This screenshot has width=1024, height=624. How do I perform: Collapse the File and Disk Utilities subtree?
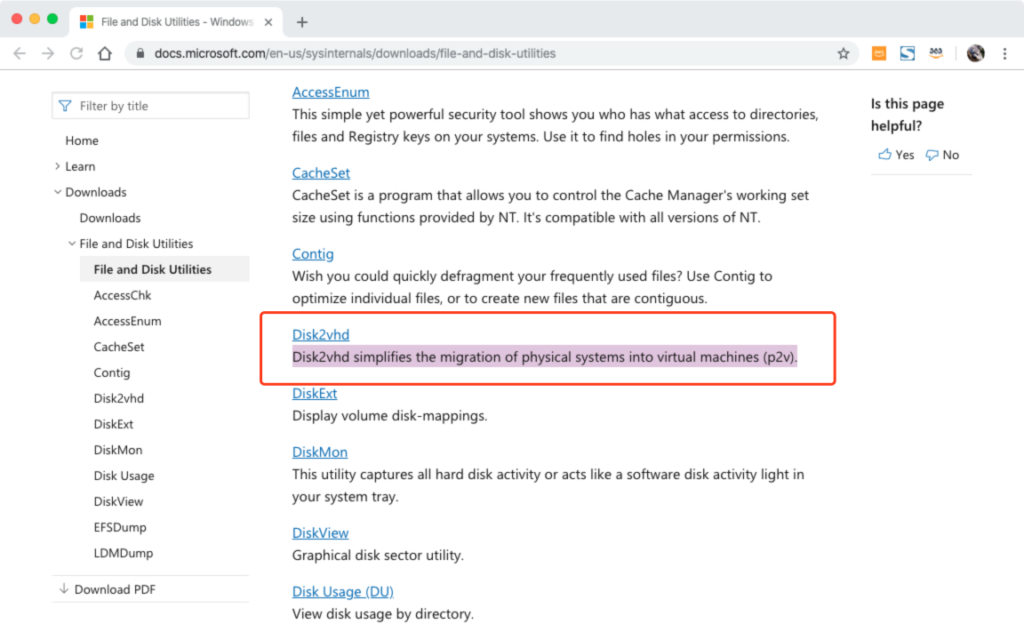click(72, 244)
